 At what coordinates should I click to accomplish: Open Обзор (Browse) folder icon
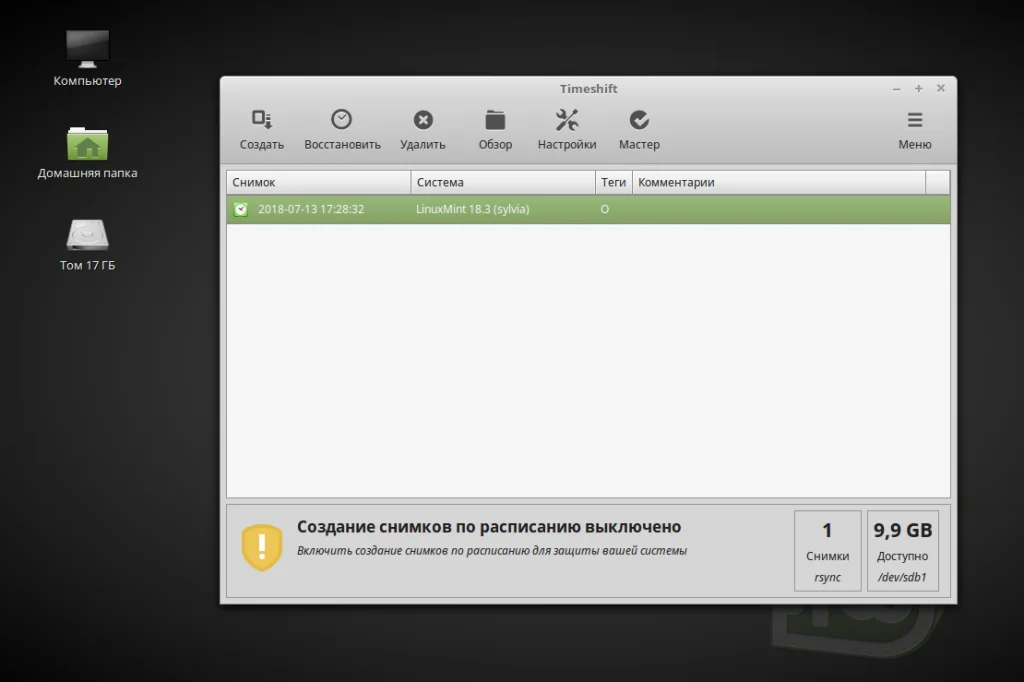tap(495, 129)
